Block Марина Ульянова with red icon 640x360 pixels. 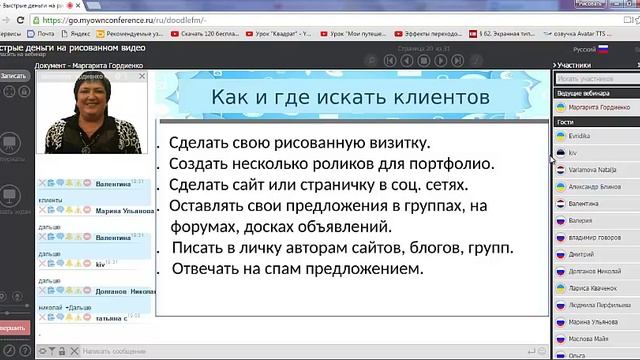(x=87, y=209)
